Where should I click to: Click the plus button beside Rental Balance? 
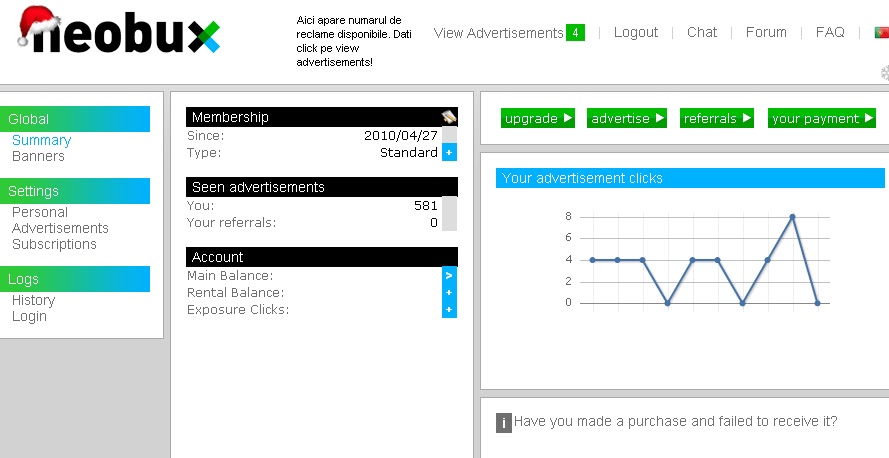coord(449,292)
